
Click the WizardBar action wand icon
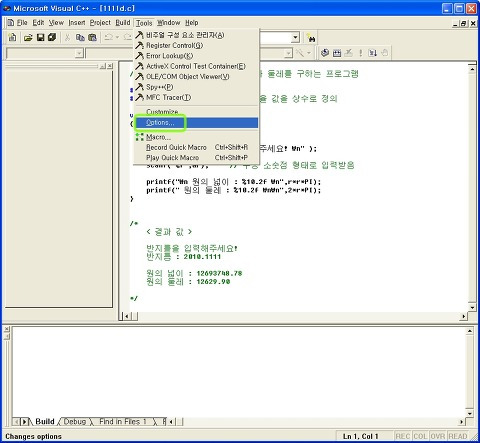[x=300, y=53]
